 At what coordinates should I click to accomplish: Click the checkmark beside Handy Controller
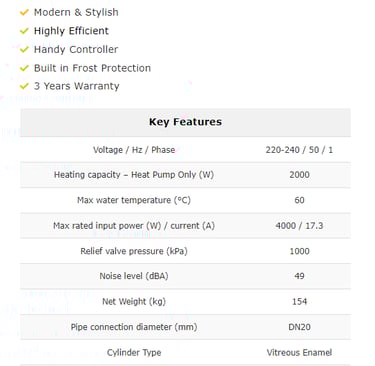tap(24, 50)
